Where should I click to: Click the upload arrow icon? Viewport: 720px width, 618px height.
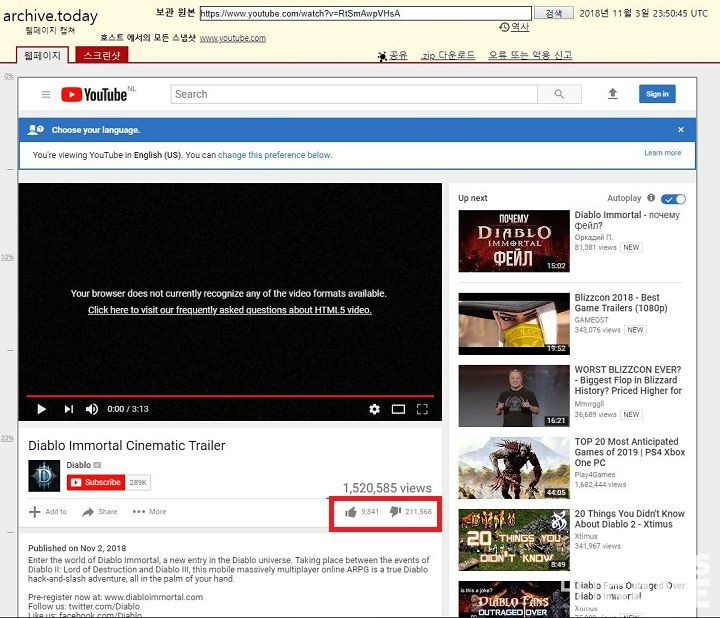(x=613, y=94)
